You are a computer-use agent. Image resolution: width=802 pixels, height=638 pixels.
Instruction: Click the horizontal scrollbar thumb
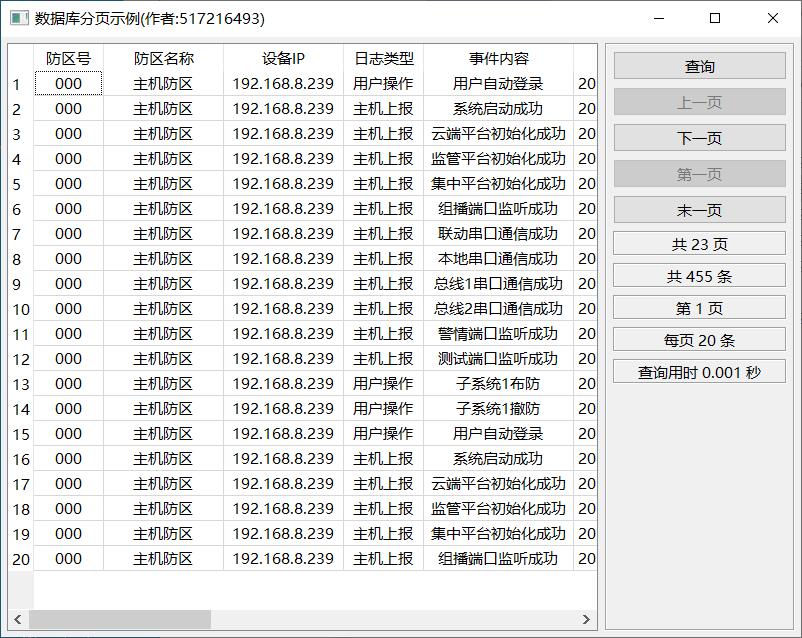pyautogui.click(x=120, y=620)
